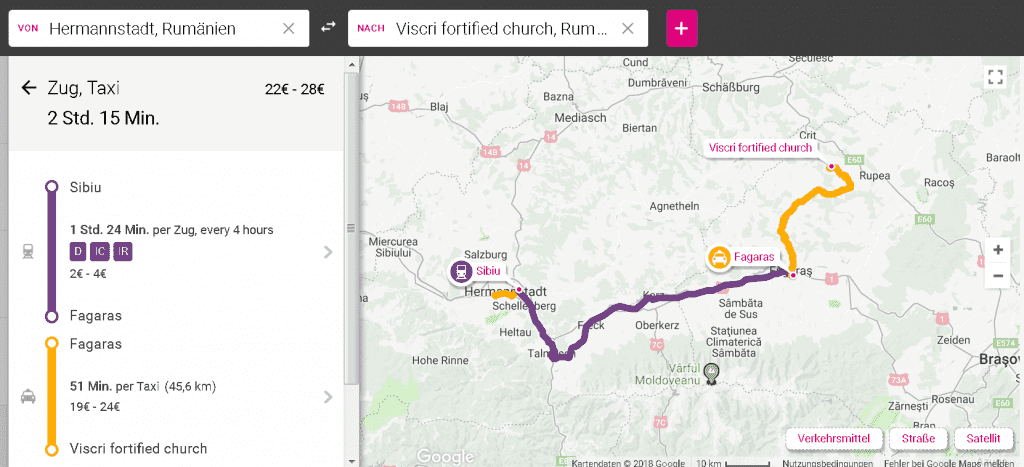Select the IC train type badge
This screenshot has height=467, width=1024.
(100, 251)
